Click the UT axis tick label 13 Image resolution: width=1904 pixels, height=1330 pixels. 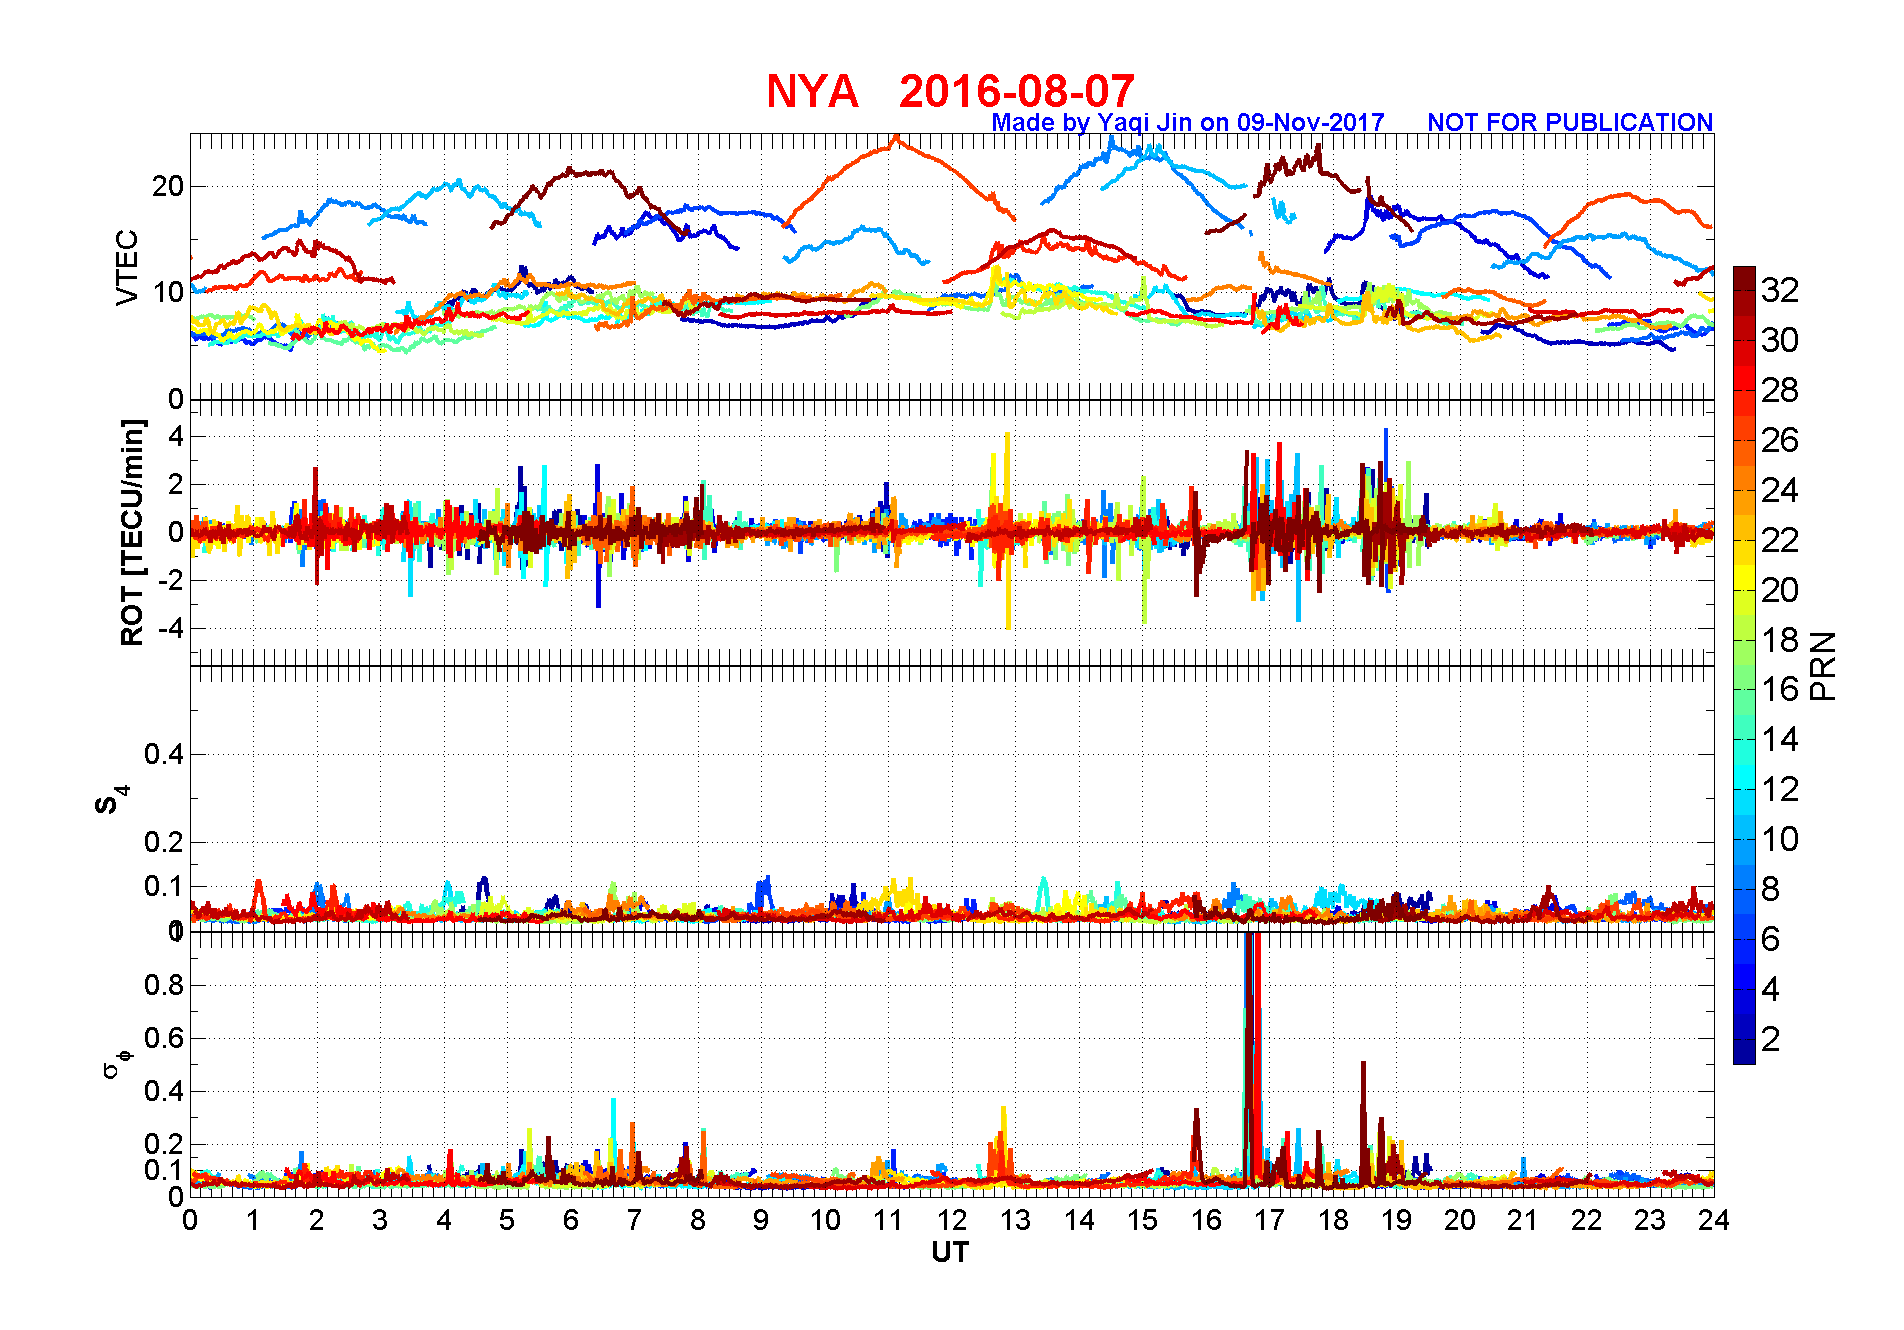pyautogui.click(x=1015, y=1220)
